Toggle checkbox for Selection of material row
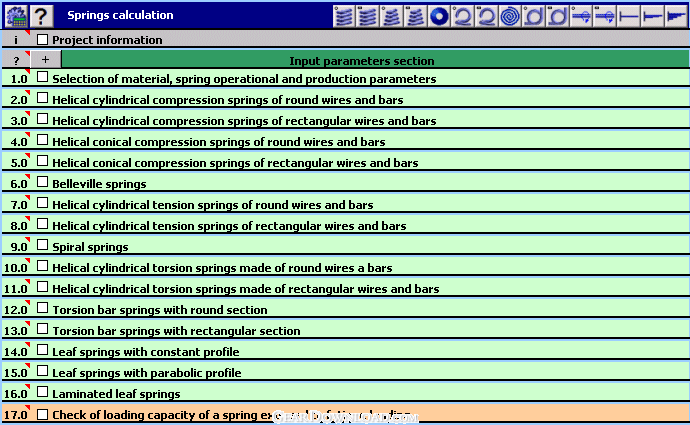The height and width of the screenshot is (425, 690). click(x=42, y=77)
